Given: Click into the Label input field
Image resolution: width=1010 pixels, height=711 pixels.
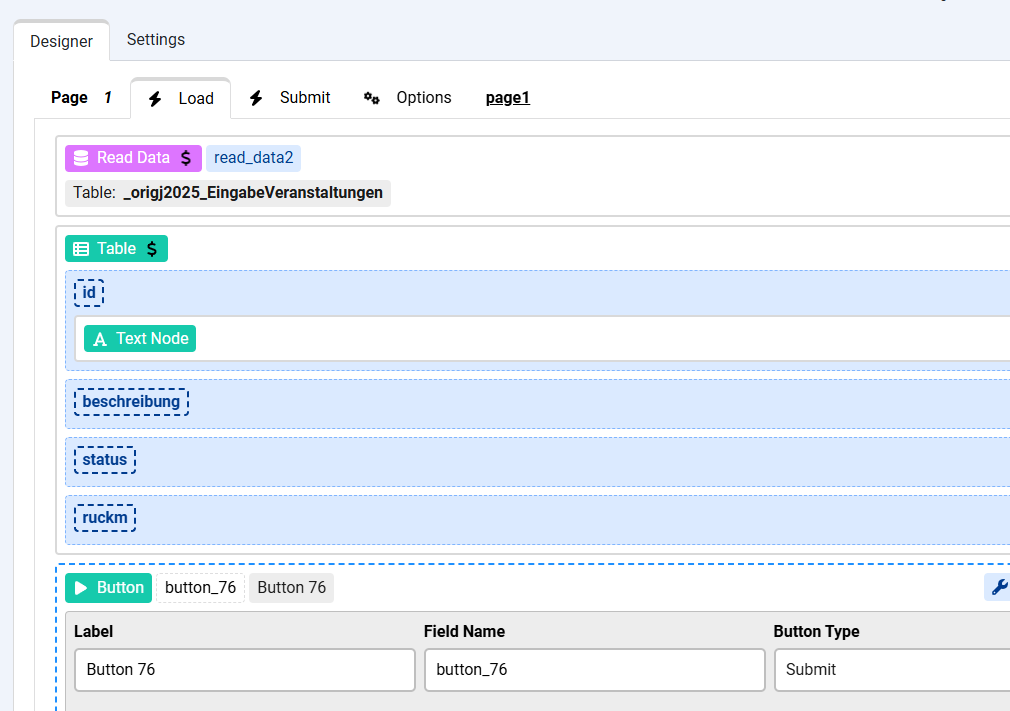Looking at the screenshot, I should point(244,670).
